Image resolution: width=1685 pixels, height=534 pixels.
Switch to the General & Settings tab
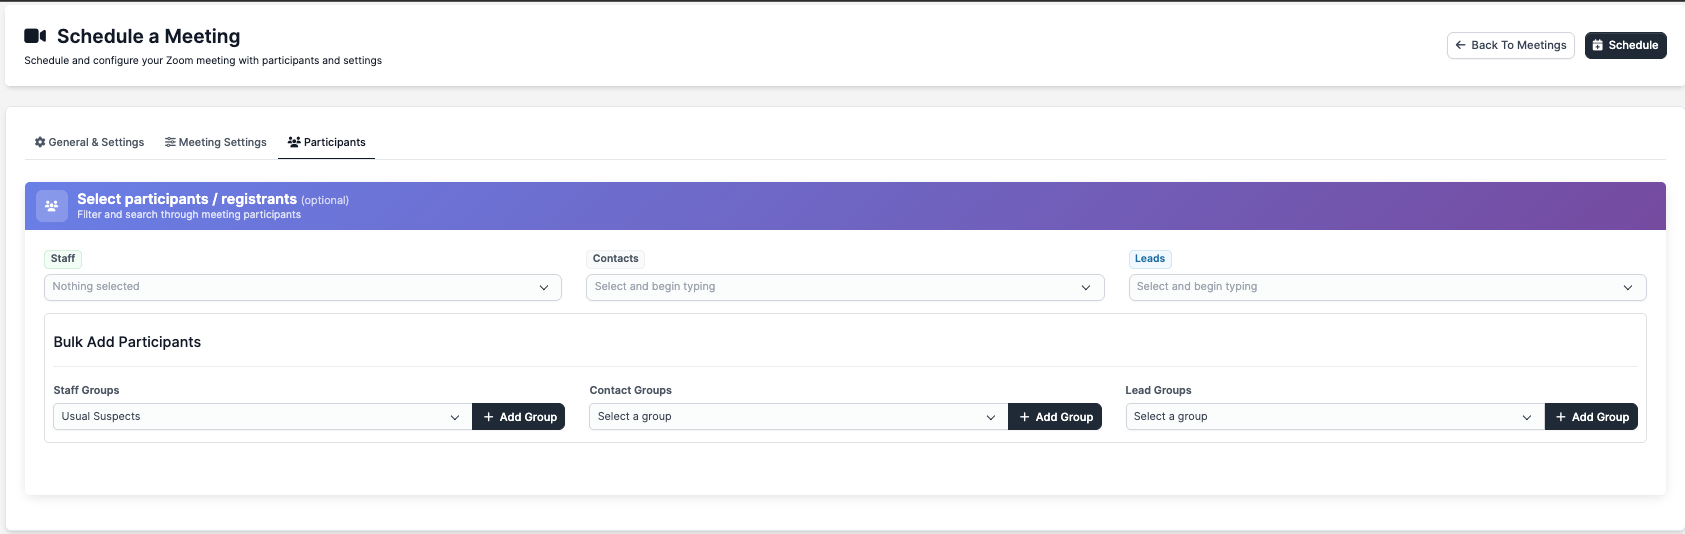pyautogui.click(x=90, y=142)
